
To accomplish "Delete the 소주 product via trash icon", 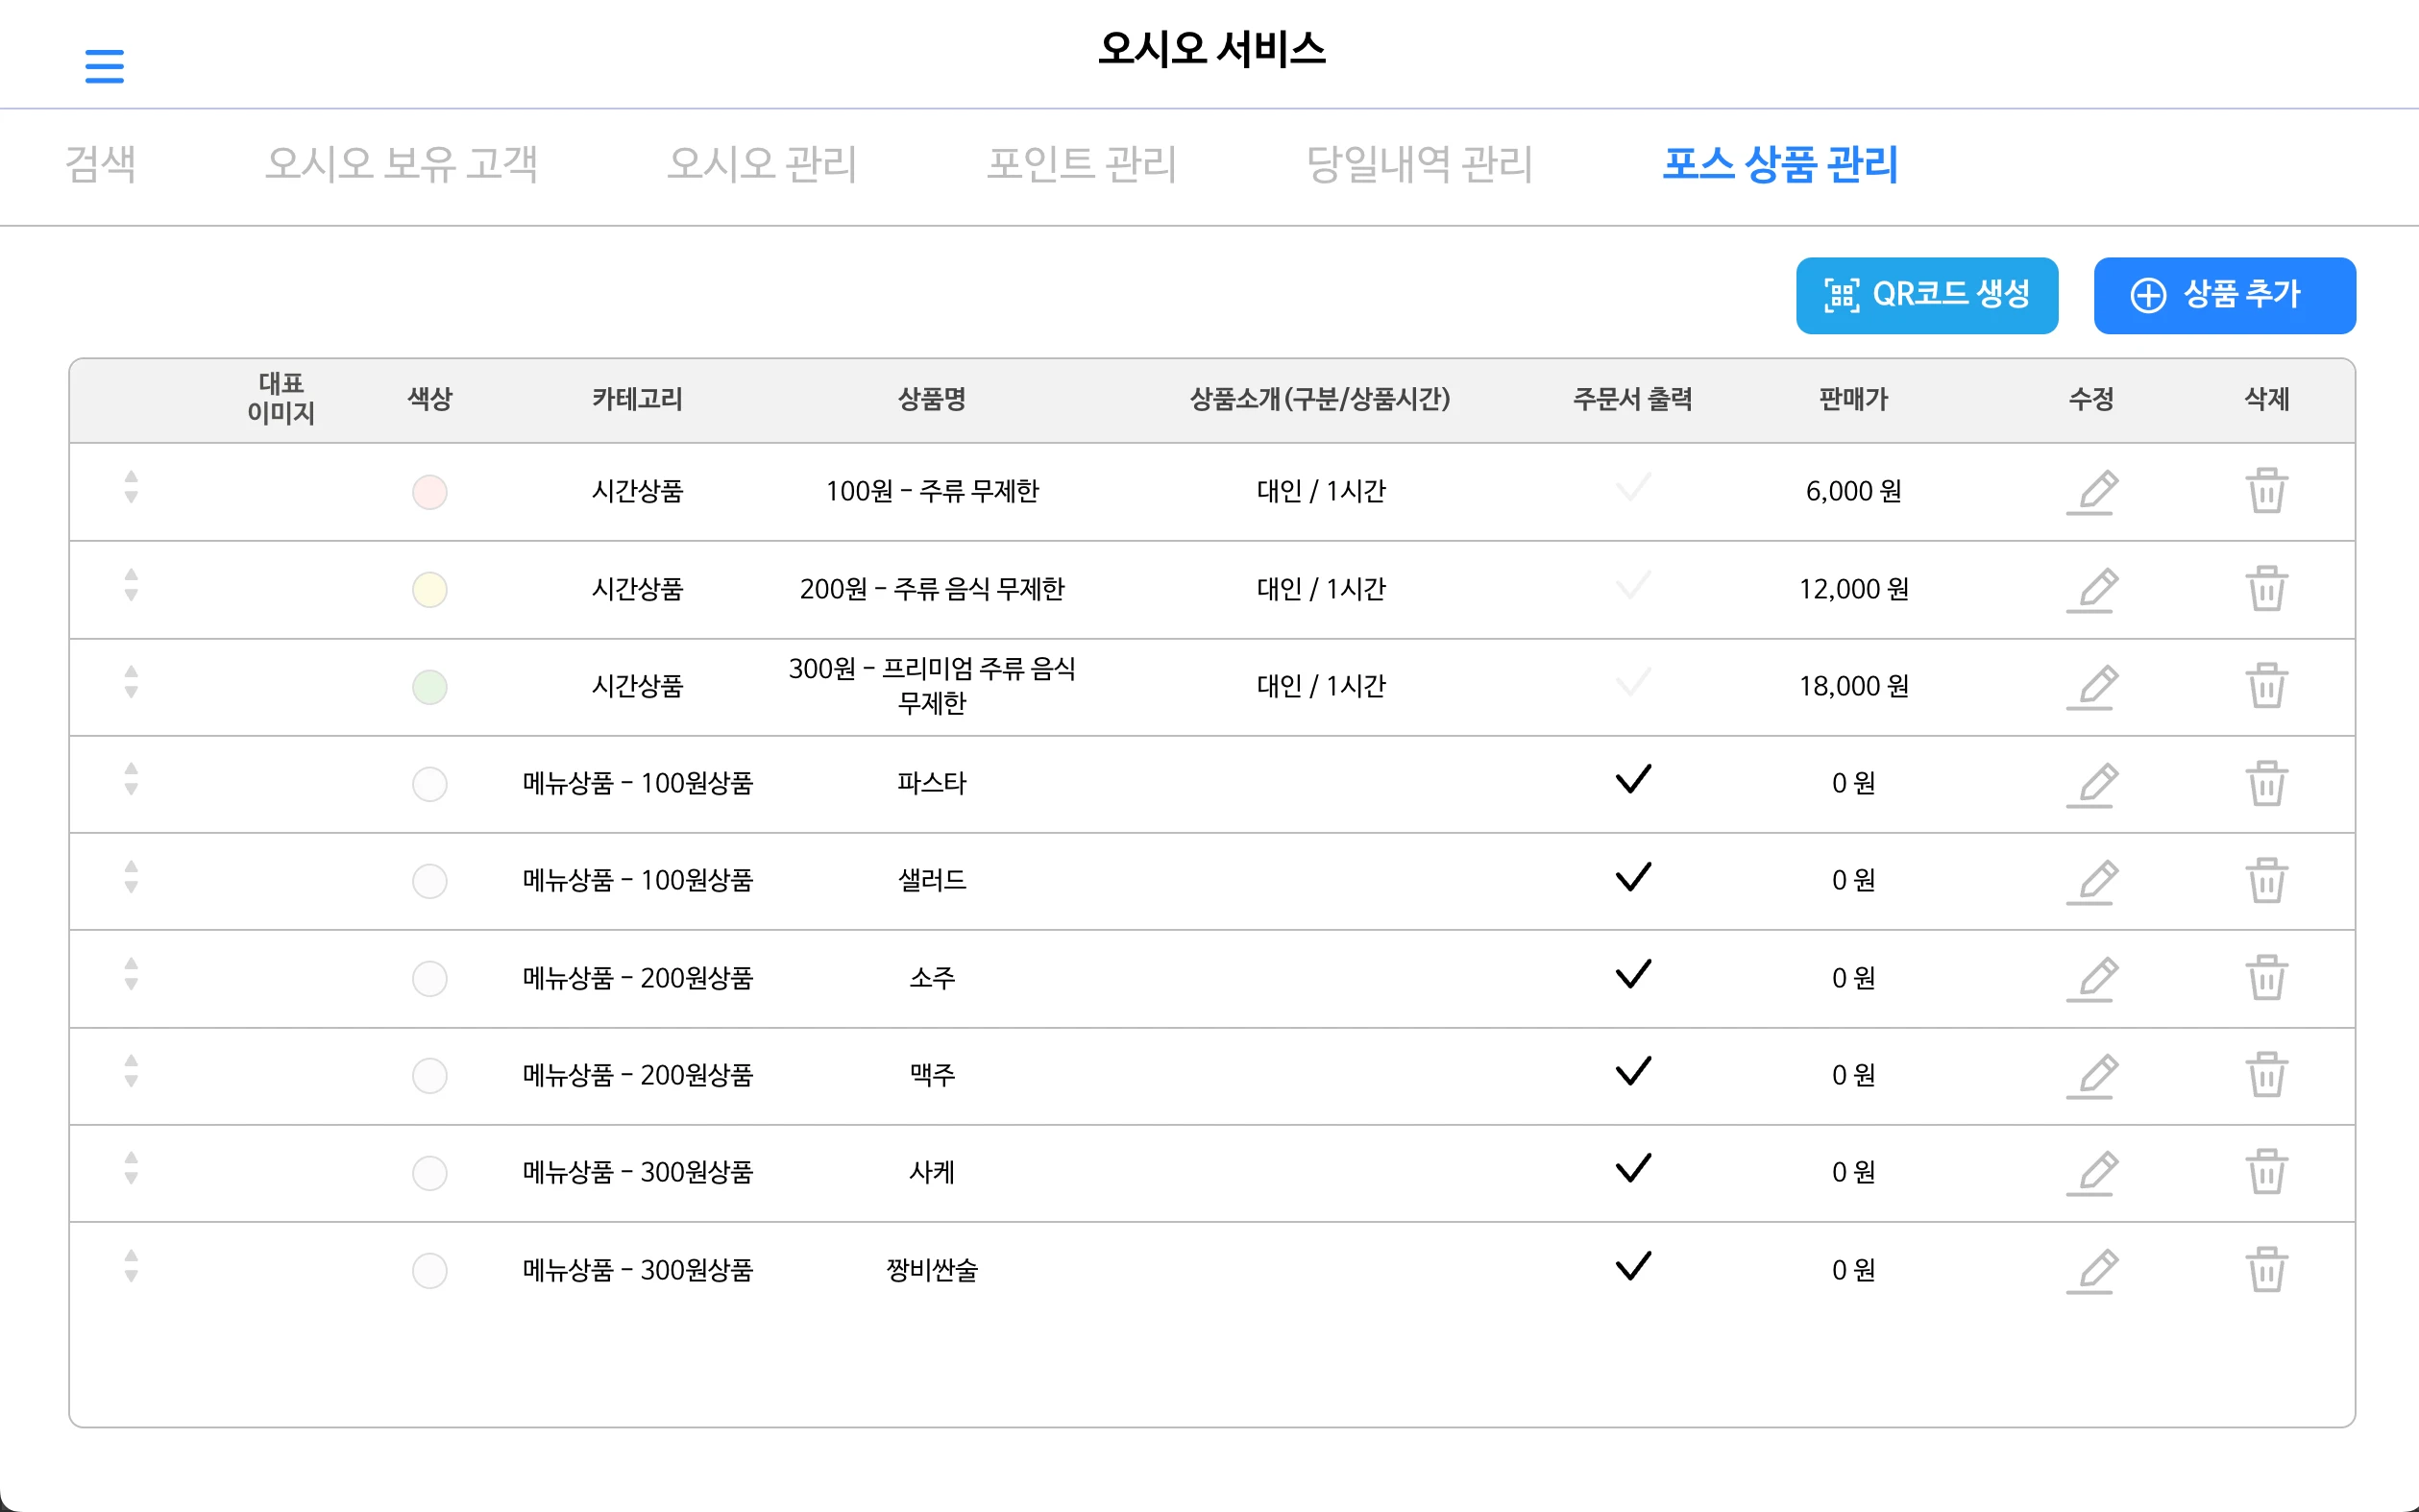I will pyautogui.click(x=2266, y=978).
